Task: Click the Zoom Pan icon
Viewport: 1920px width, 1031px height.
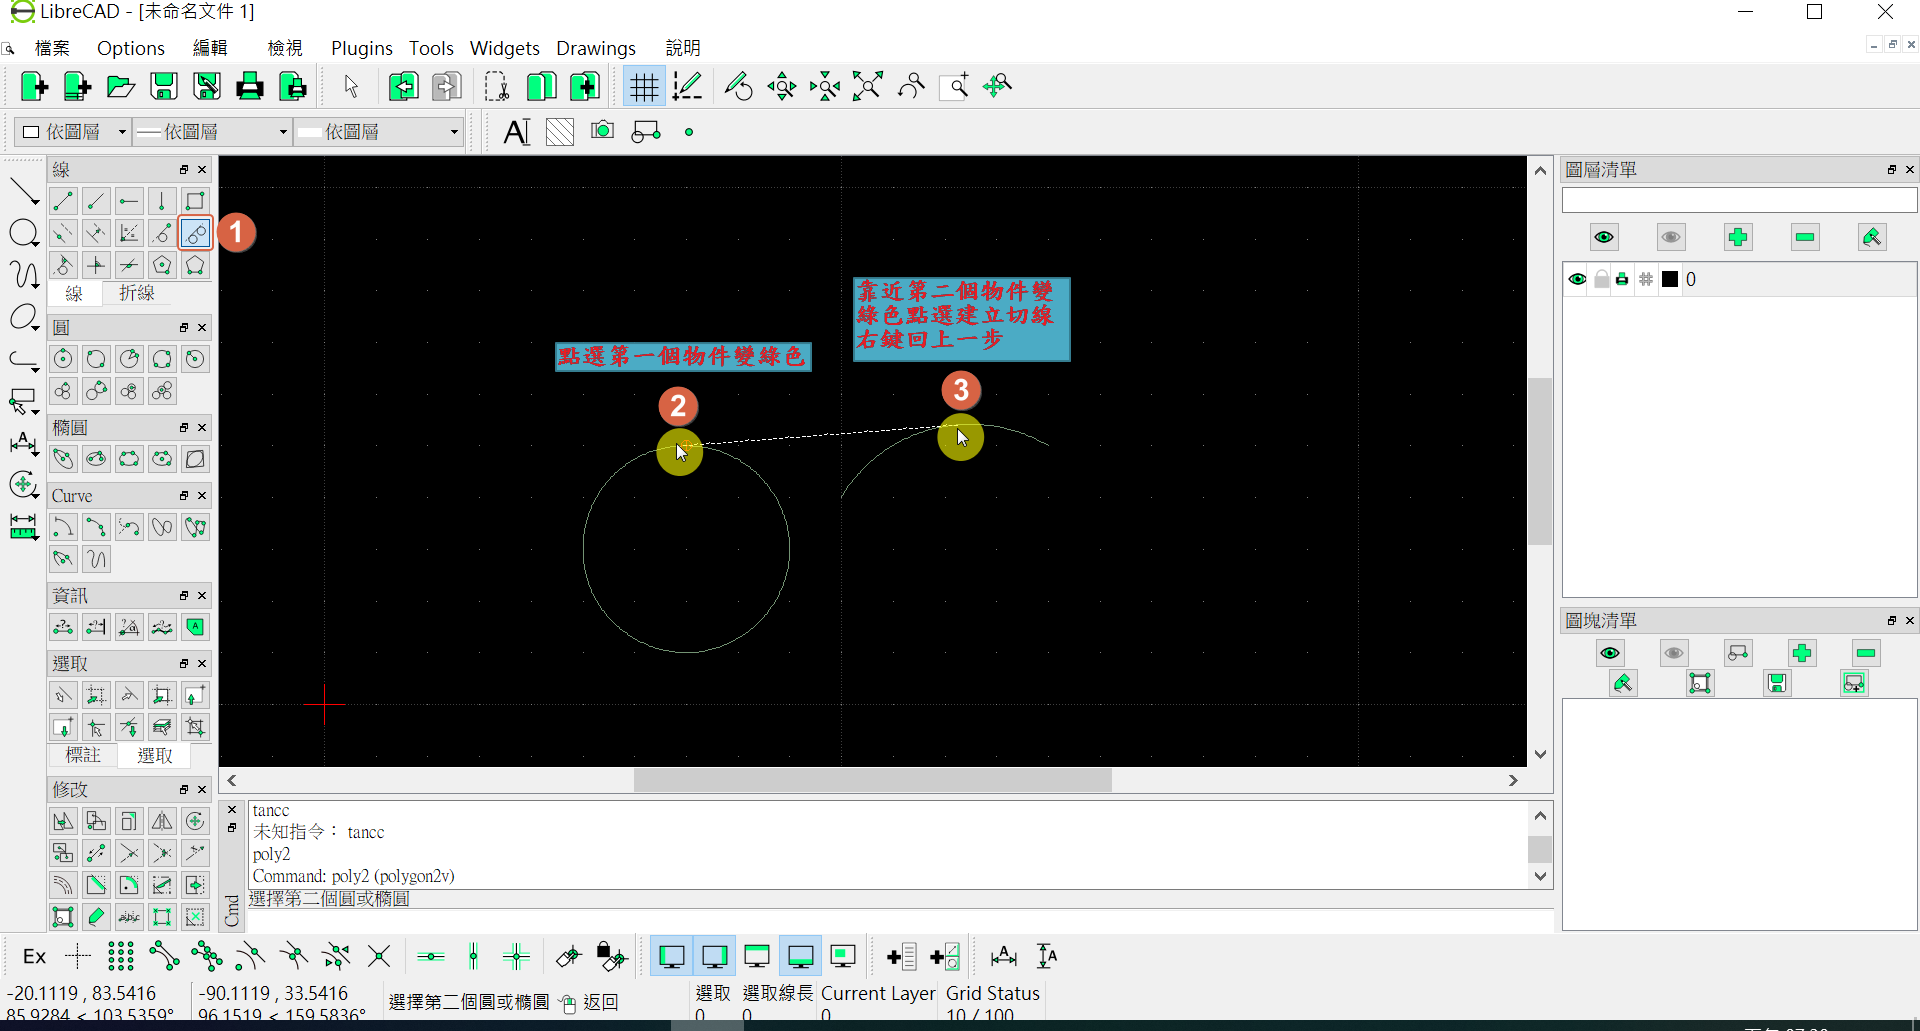Action: tap(997, 87)
